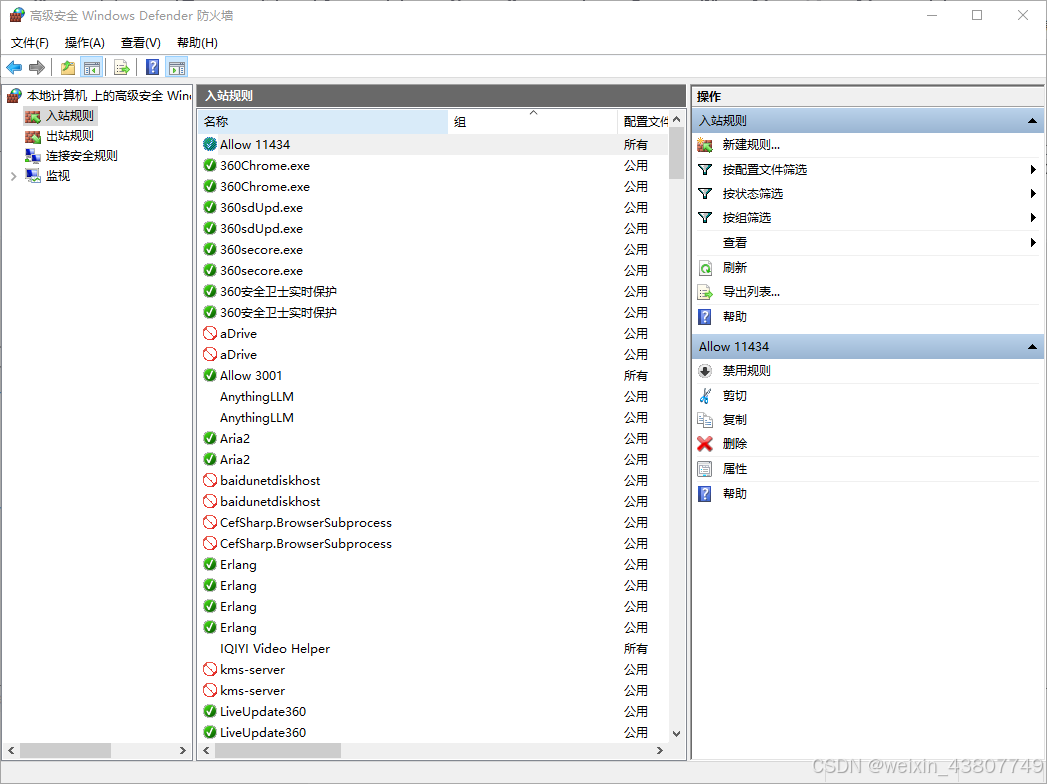Open the properties (属性) icon

click(x=704, y=469)
